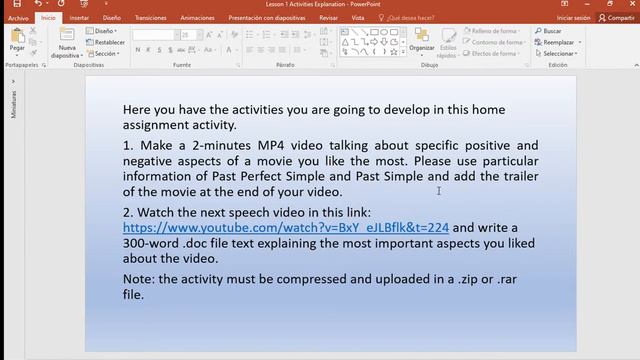
Task: Click the Compartir share button
Action: point(617,18)
